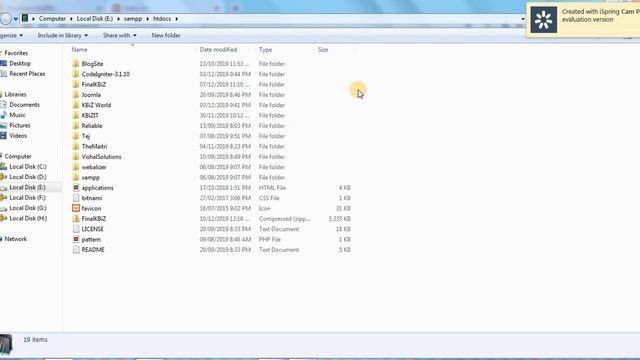Select the xampp folder icon
Image resolution: width=640 pixels, height=360 pixels.
click(x=76, y=177)
